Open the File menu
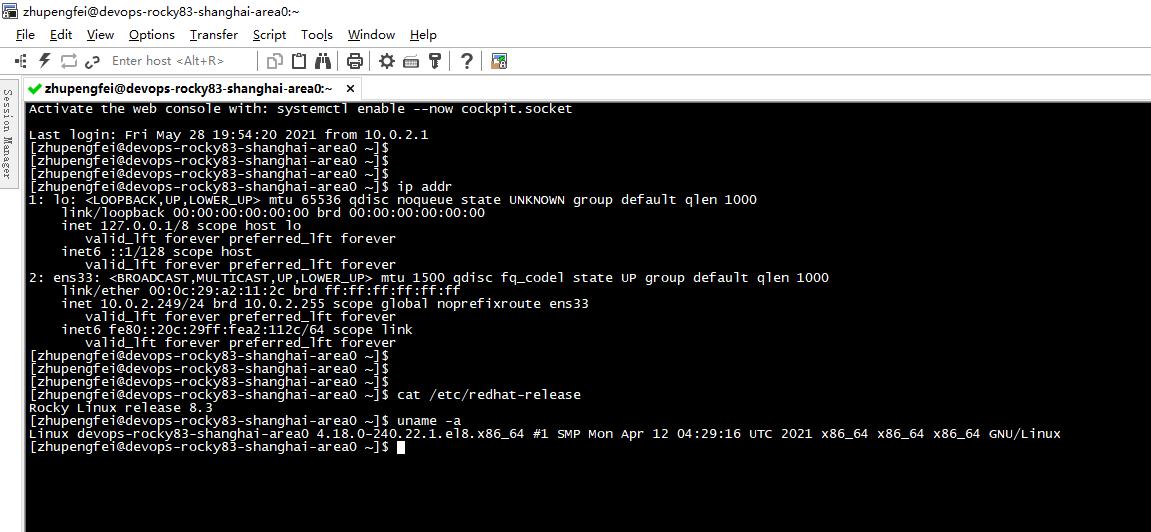The height and width of the screenshot is (532, 1151). (25, 34)
